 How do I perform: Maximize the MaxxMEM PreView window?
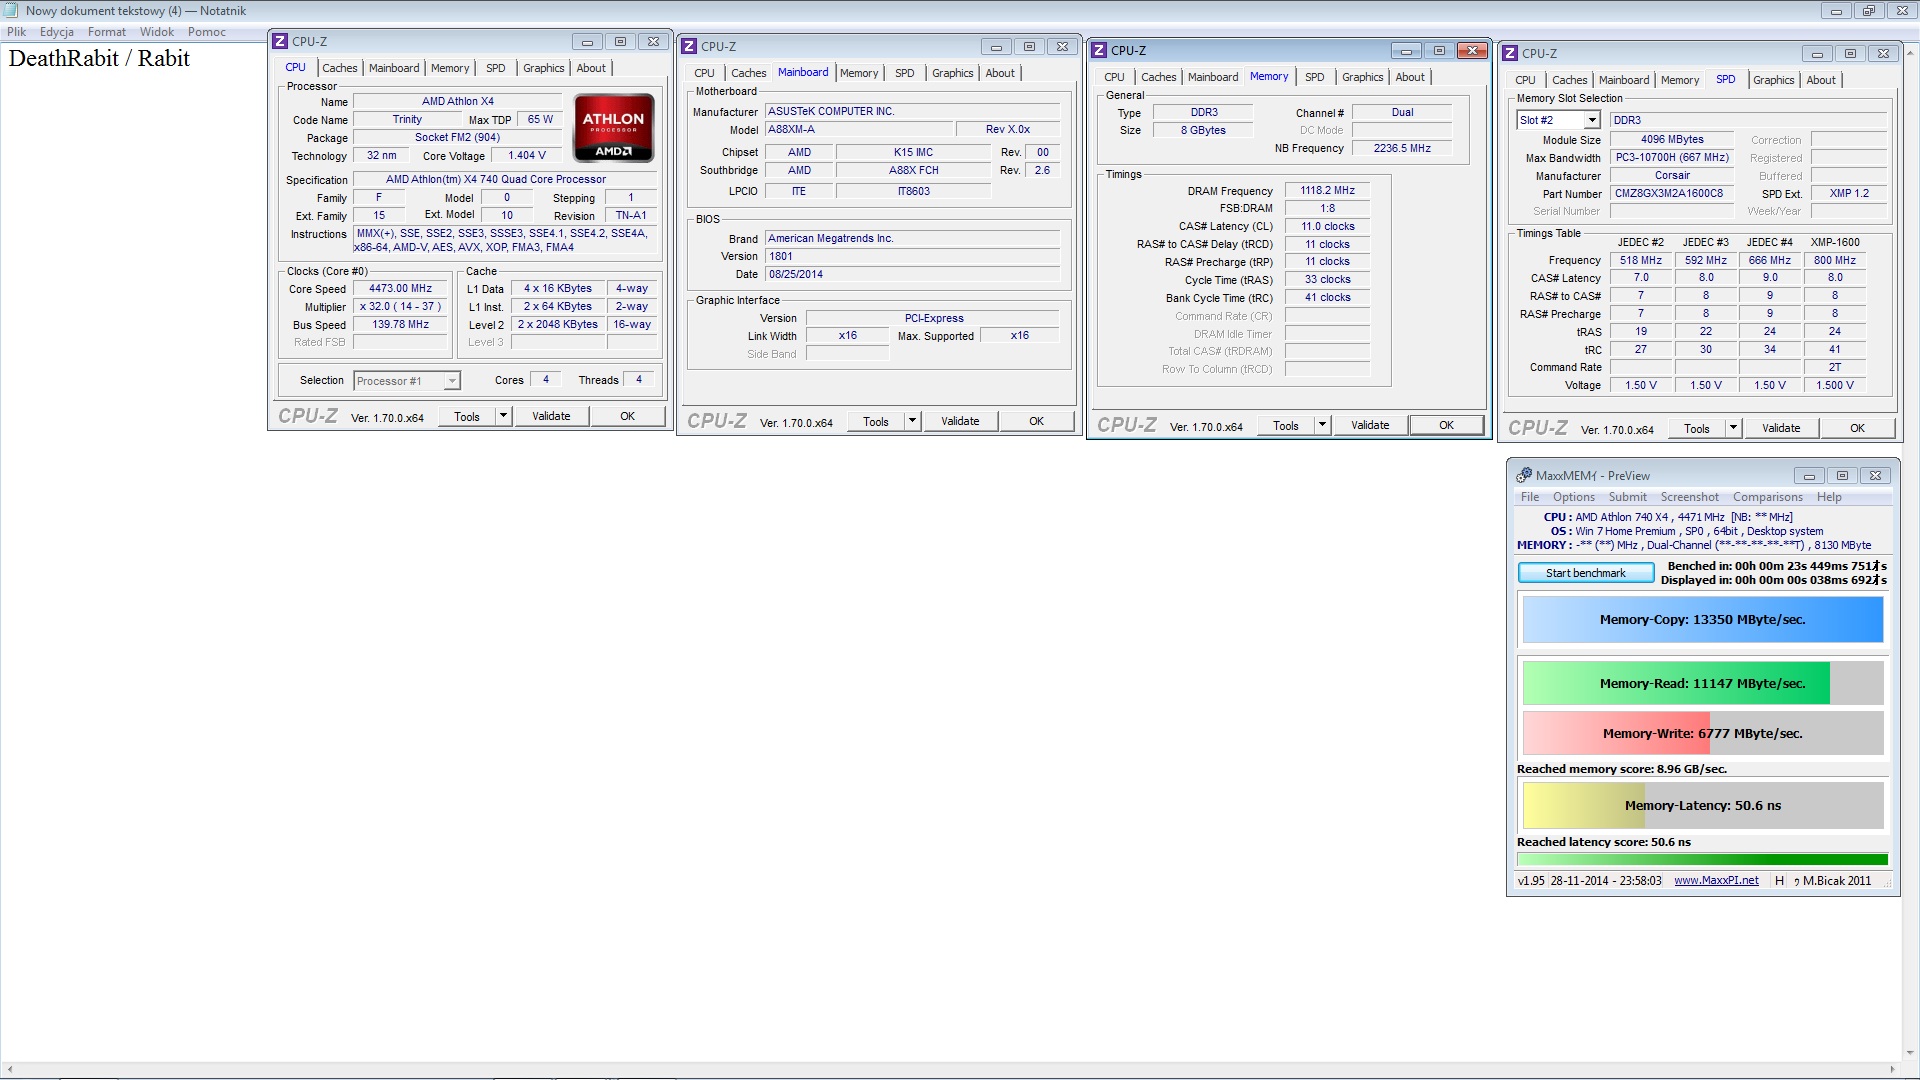(1842, 475)
